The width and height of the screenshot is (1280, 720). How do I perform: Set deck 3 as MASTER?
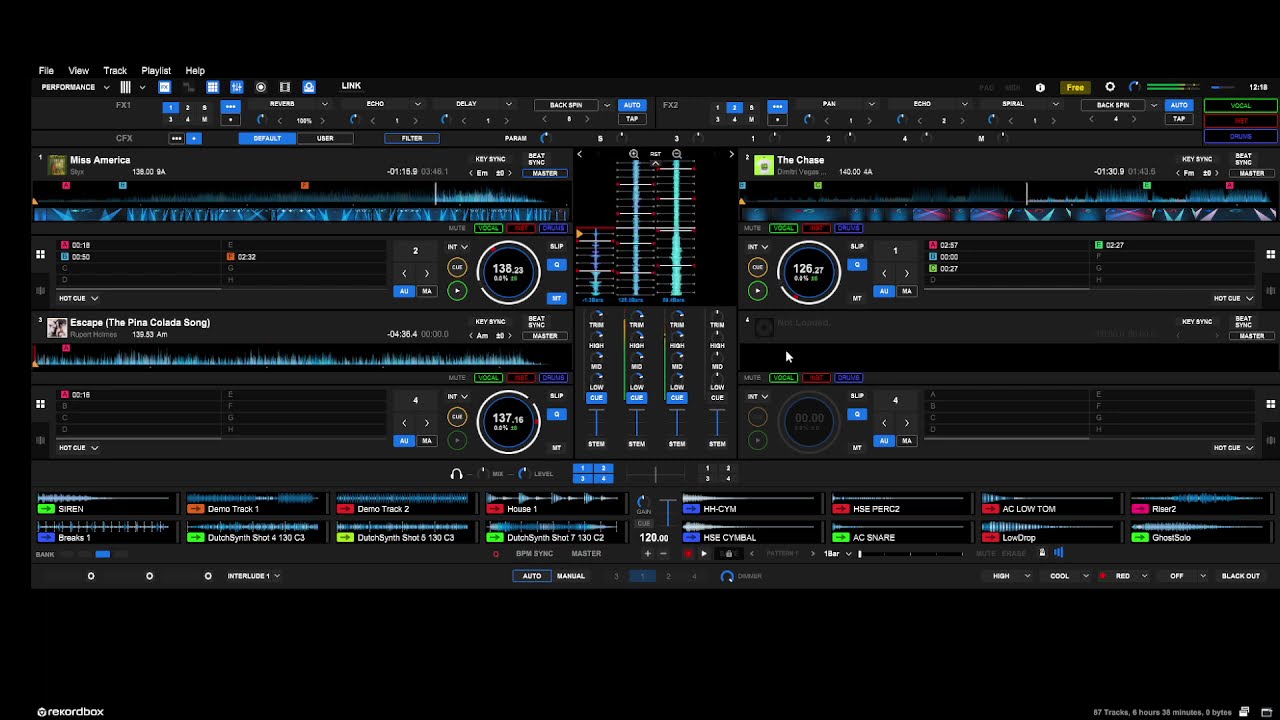click(x=545, y=336)
